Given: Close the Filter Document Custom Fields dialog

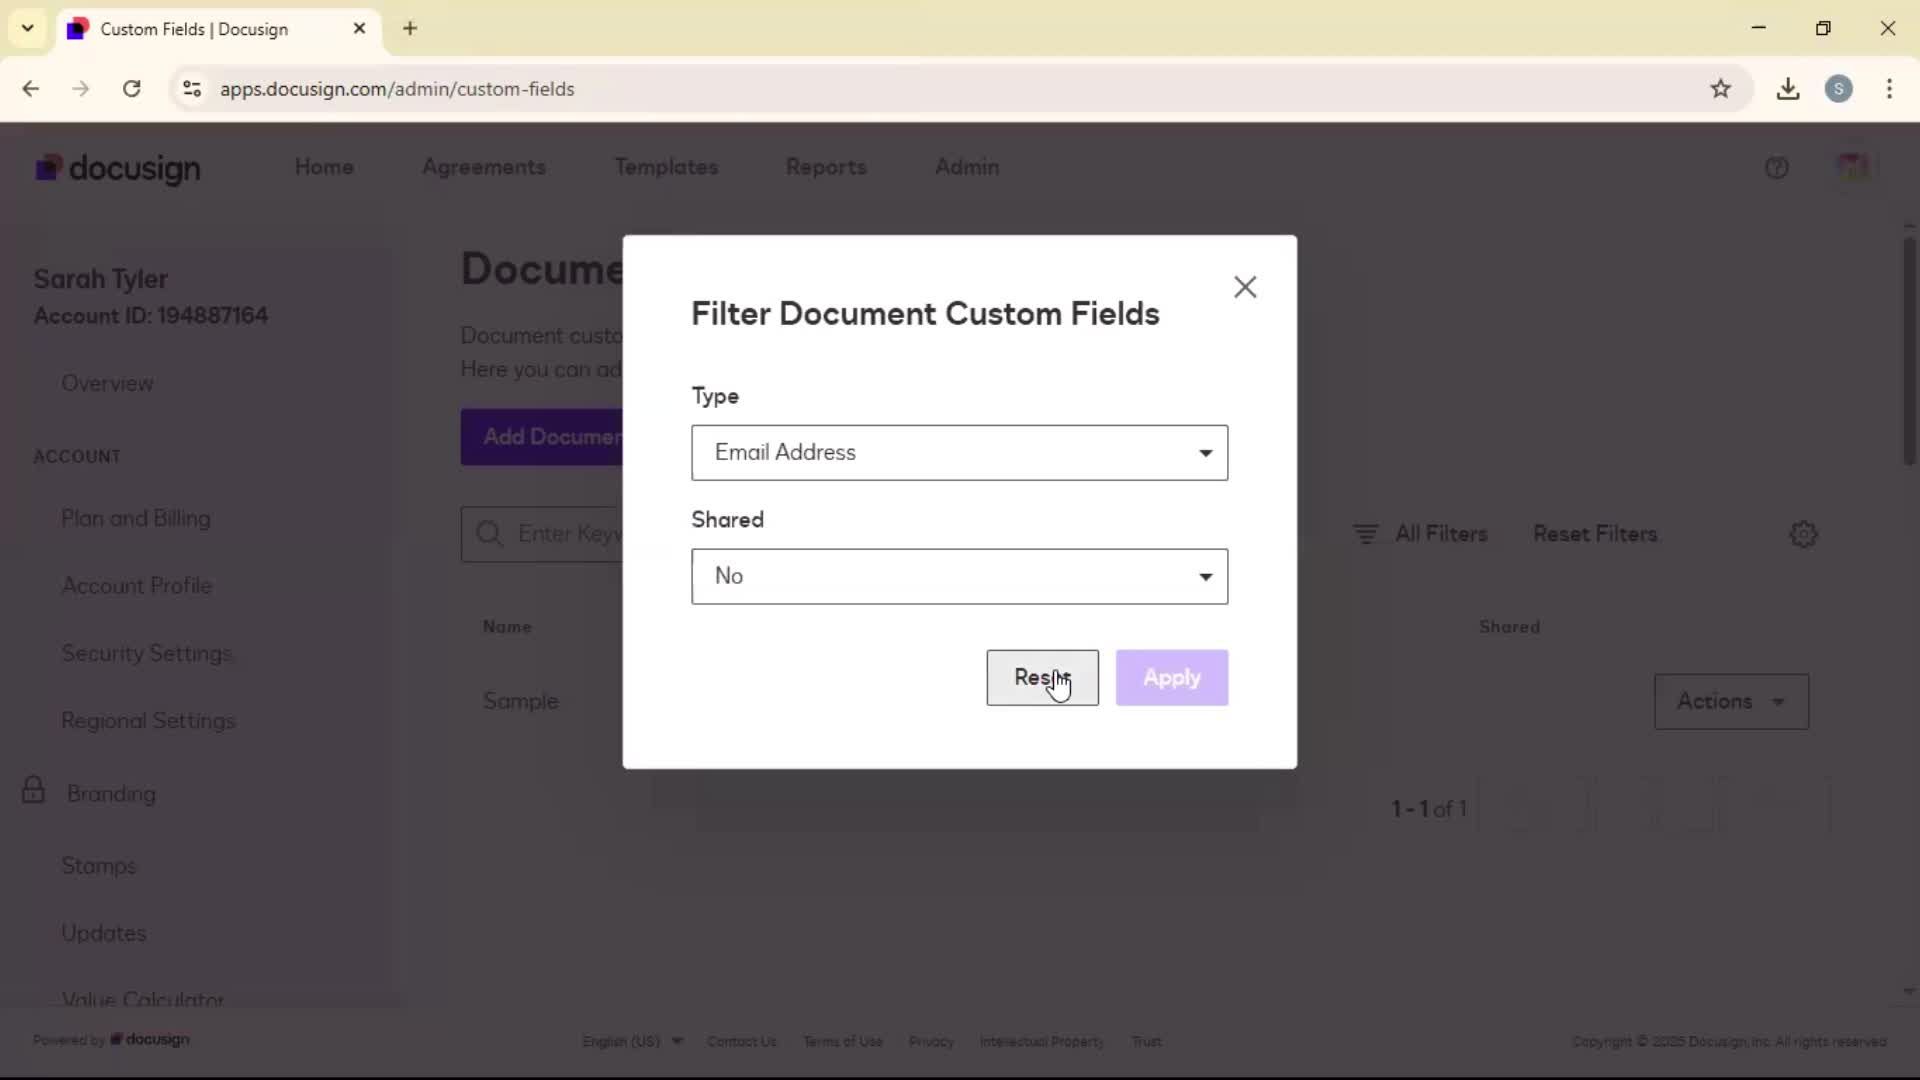Looking at the screenshot, I should click(x=1245, y=287).
